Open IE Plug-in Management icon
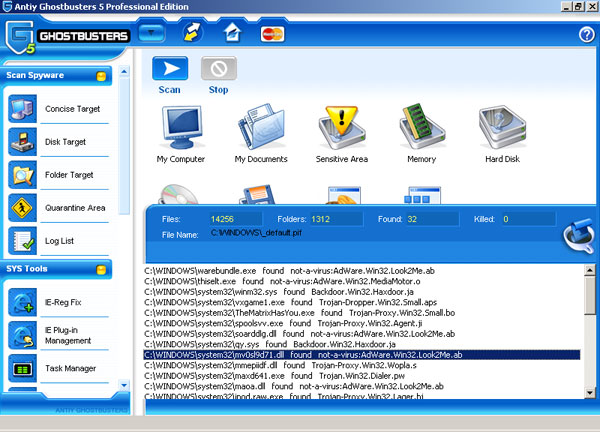The image size is (600, 432). tap(23, 335)
